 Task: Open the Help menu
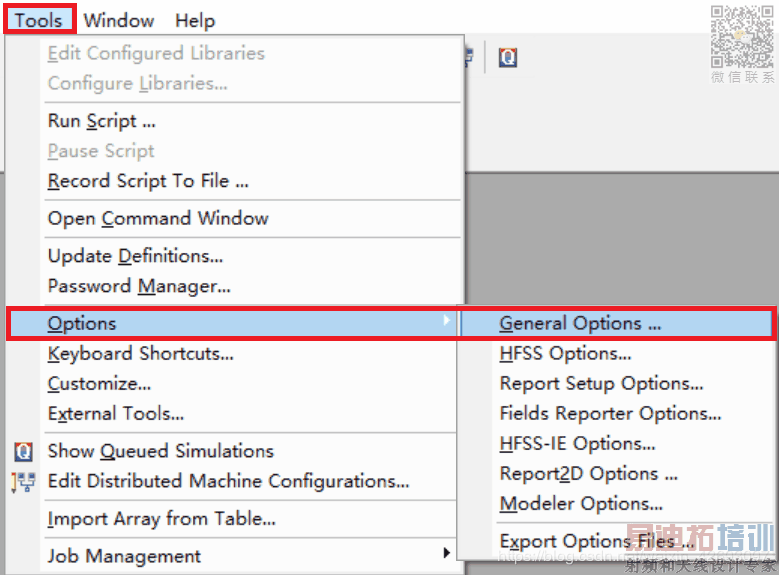pos(195,20)
